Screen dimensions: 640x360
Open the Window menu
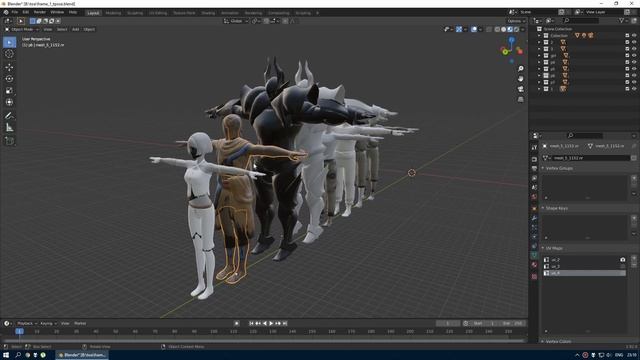pos(57,12)
